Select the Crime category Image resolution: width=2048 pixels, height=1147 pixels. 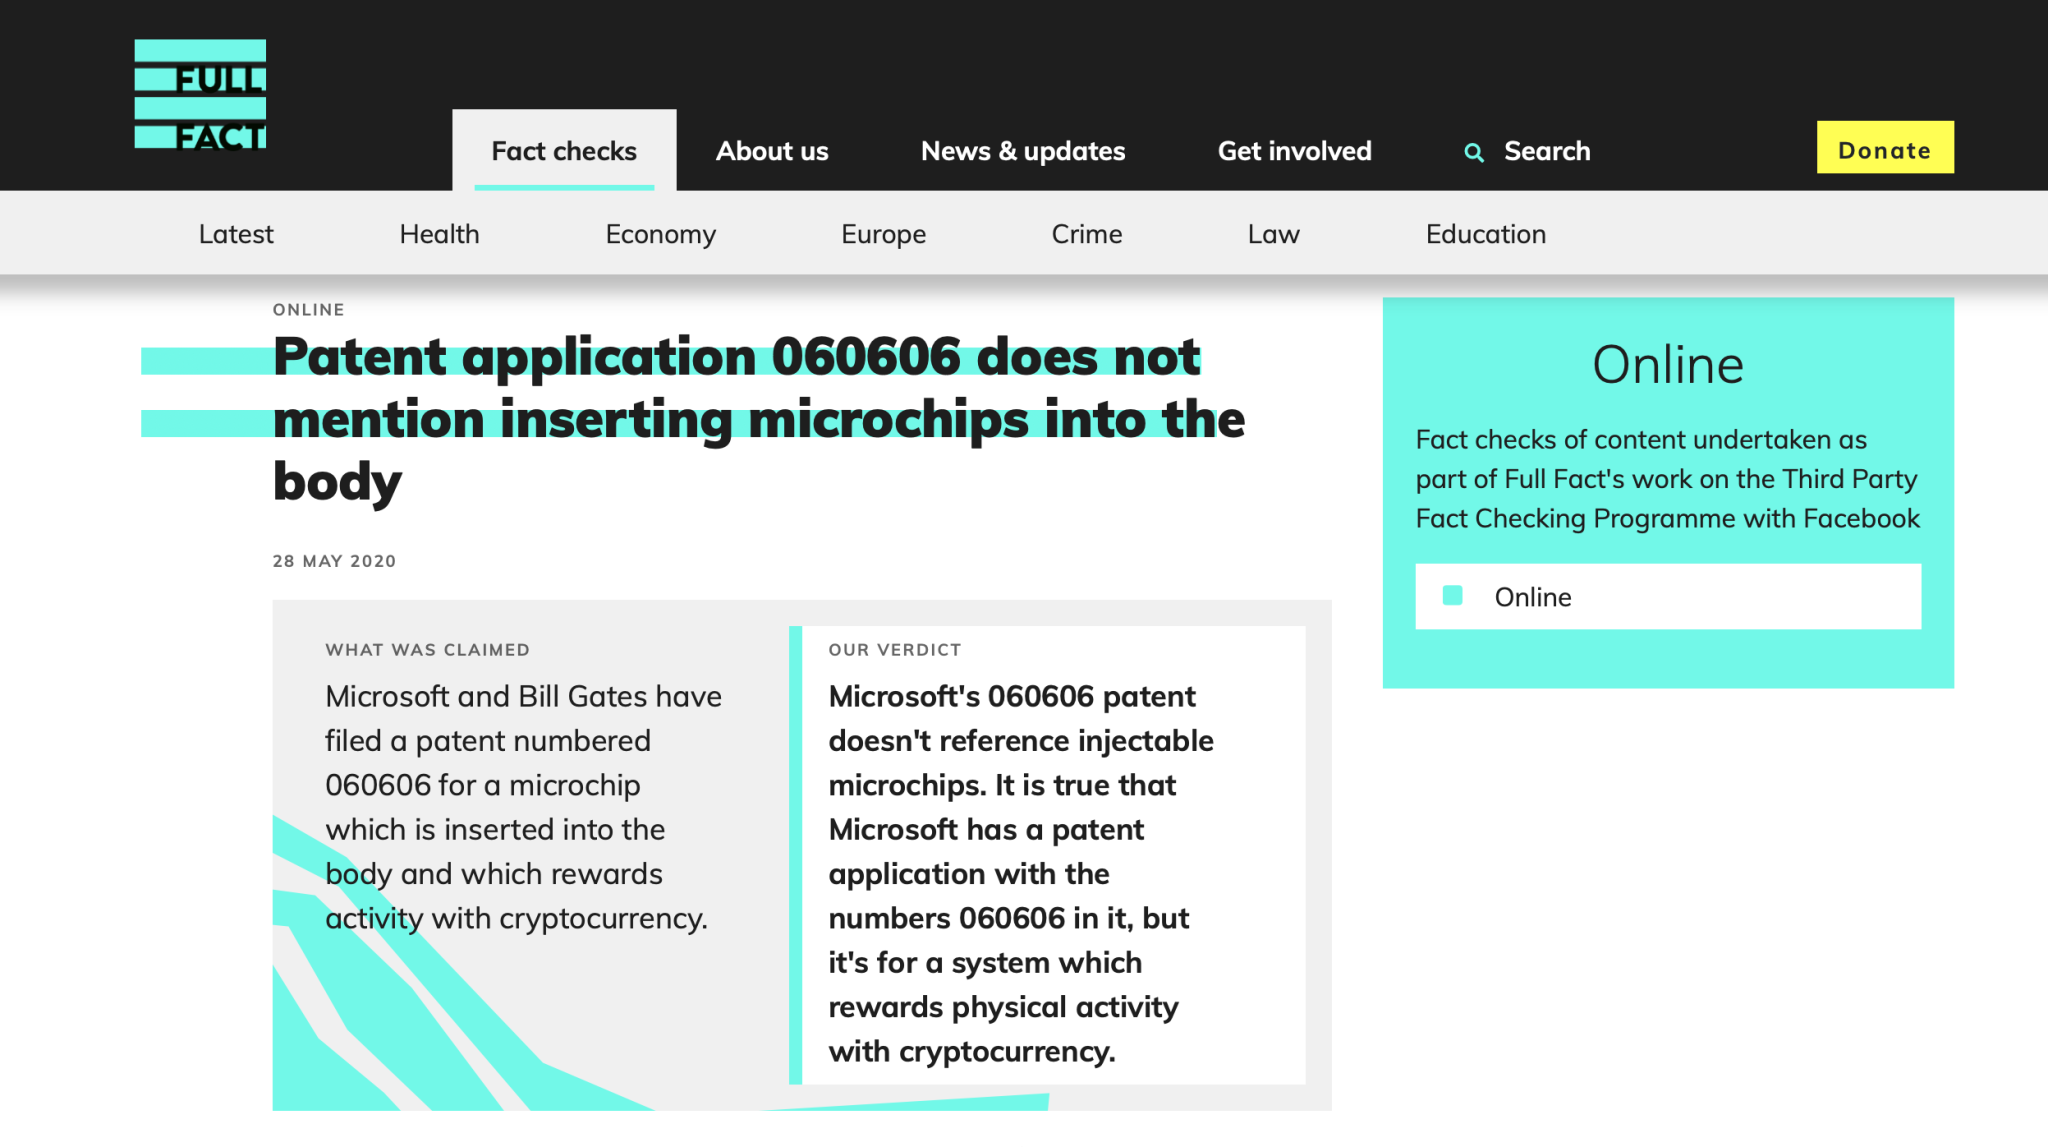1086,234
